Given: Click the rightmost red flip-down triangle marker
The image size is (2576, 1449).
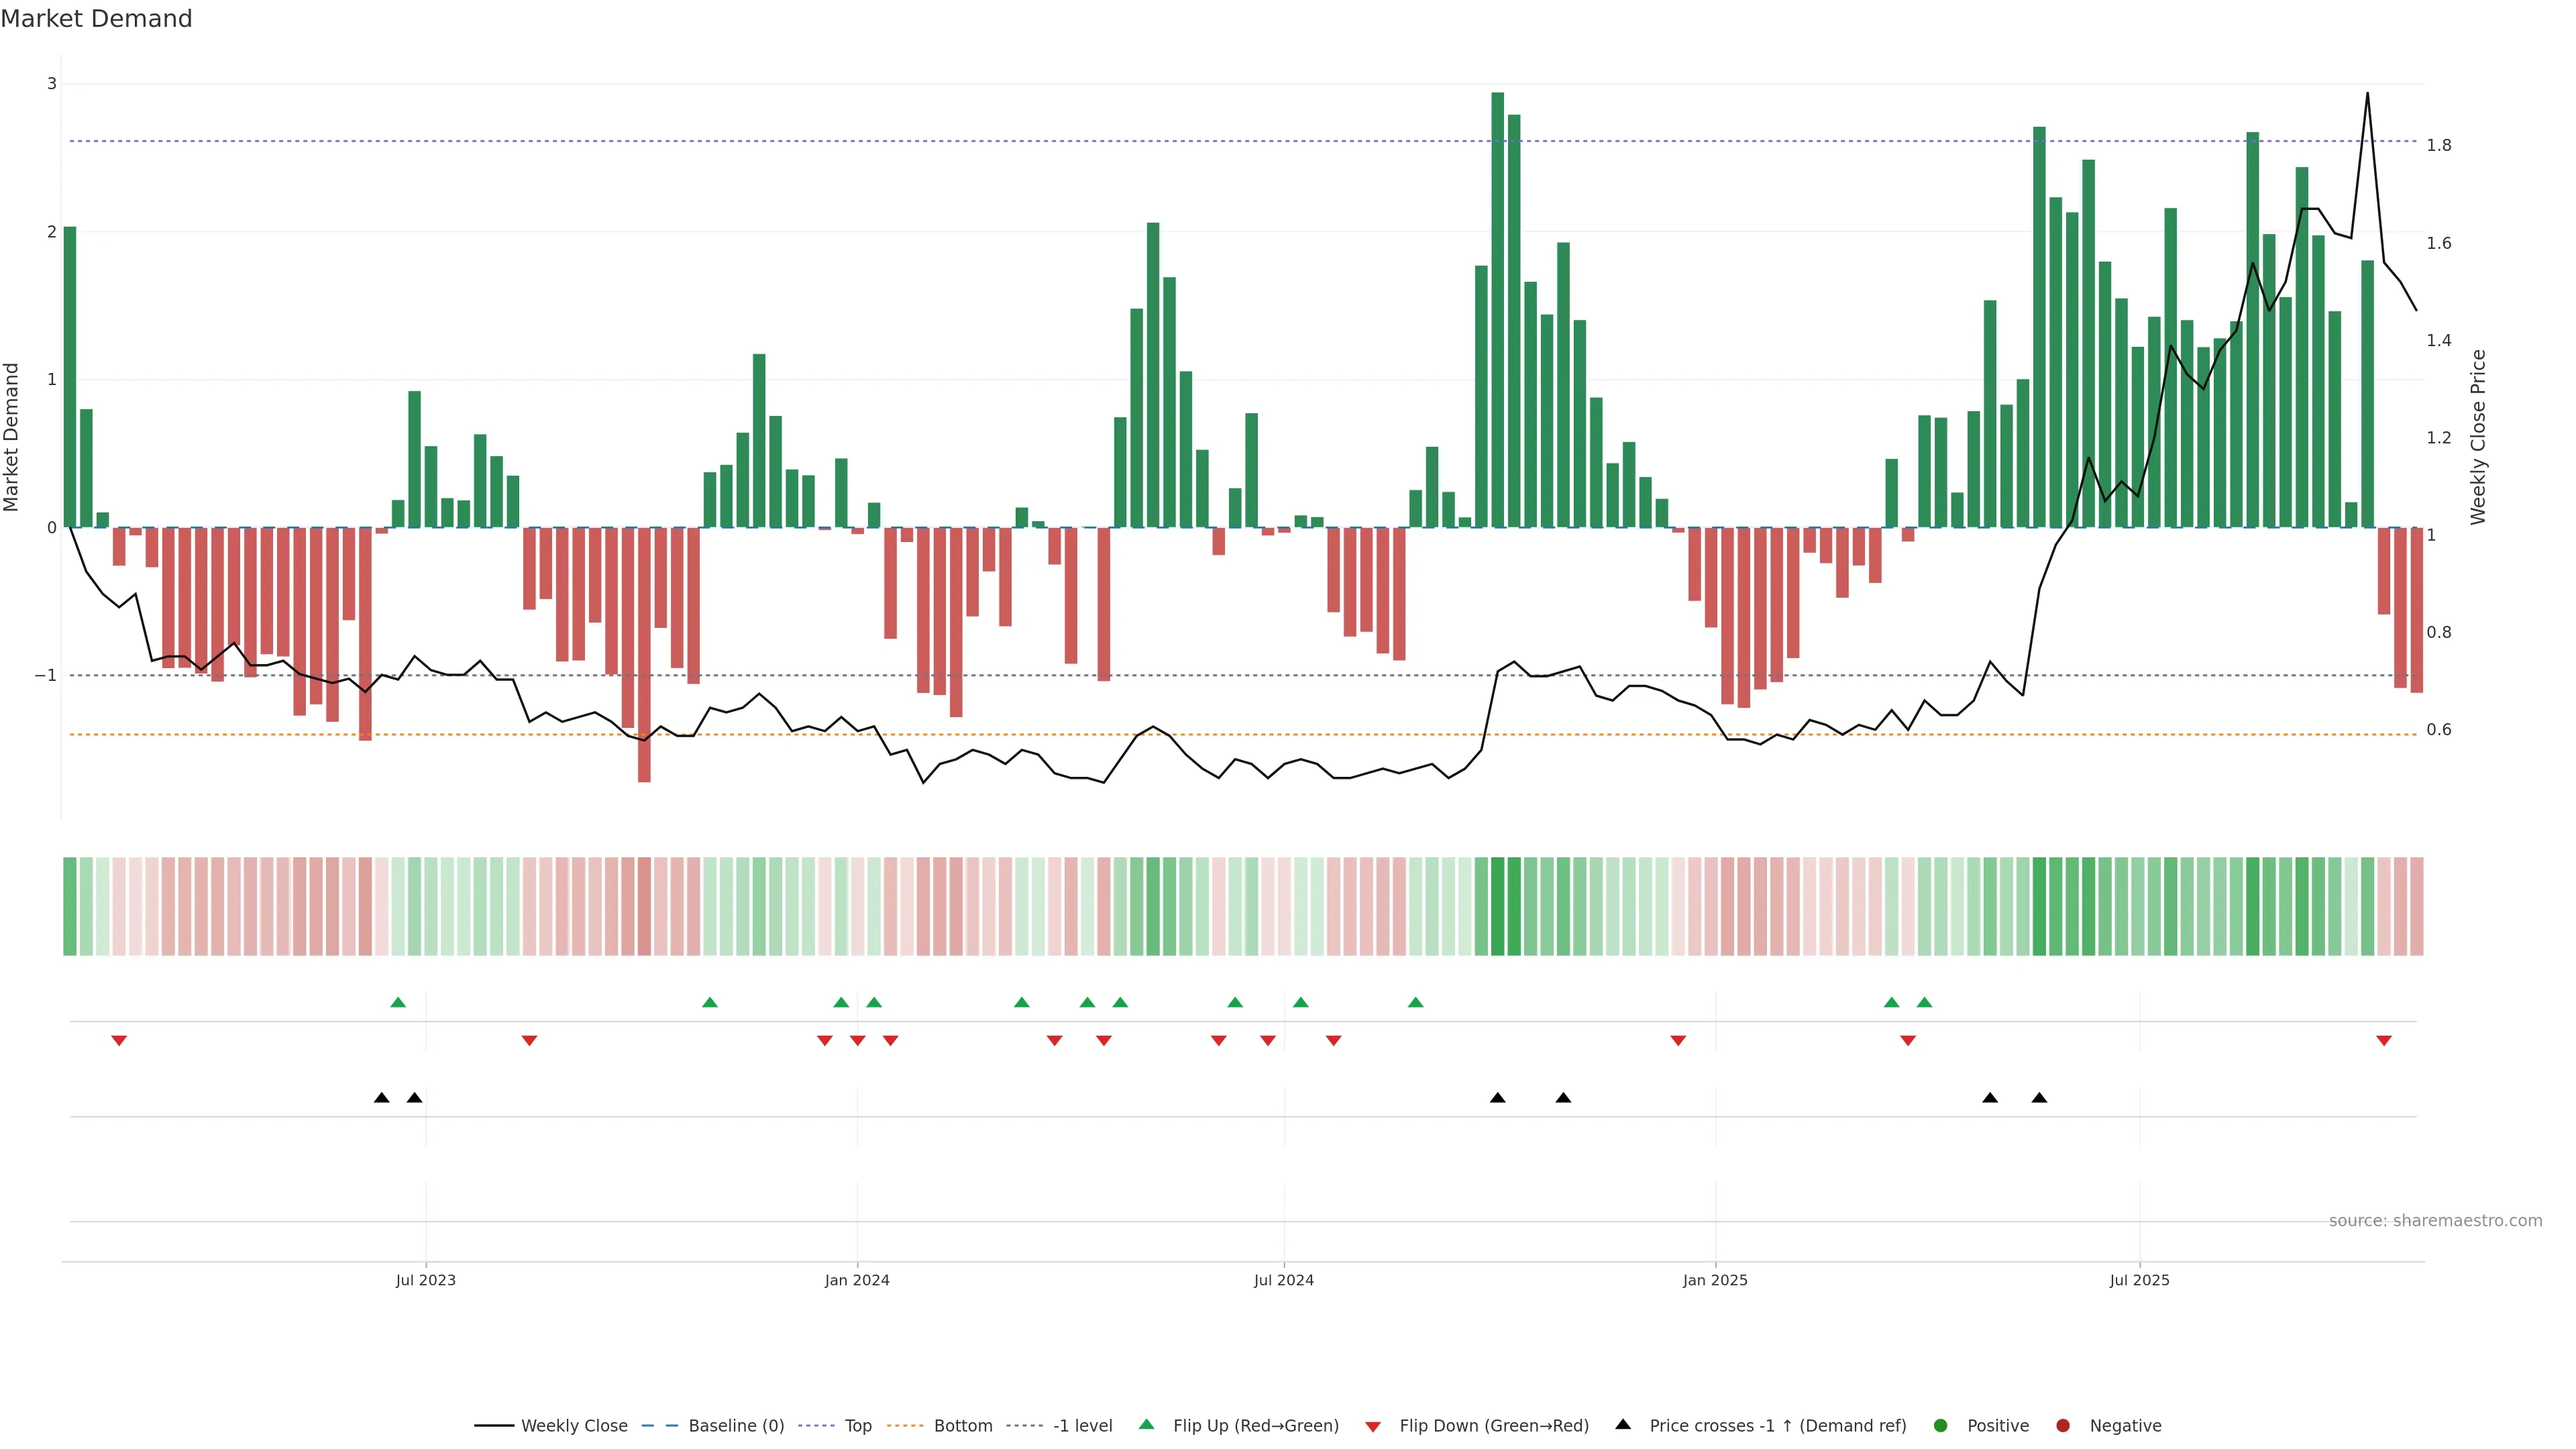Looking at the screenshot, I should click(x=2384, y=1041).
